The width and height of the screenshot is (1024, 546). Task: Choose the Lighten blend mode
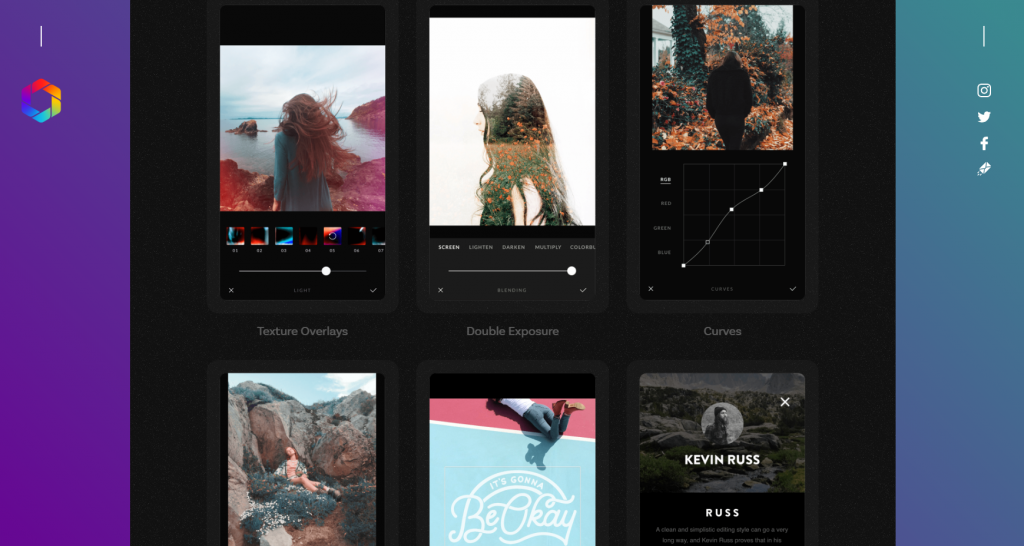[481, 248]
